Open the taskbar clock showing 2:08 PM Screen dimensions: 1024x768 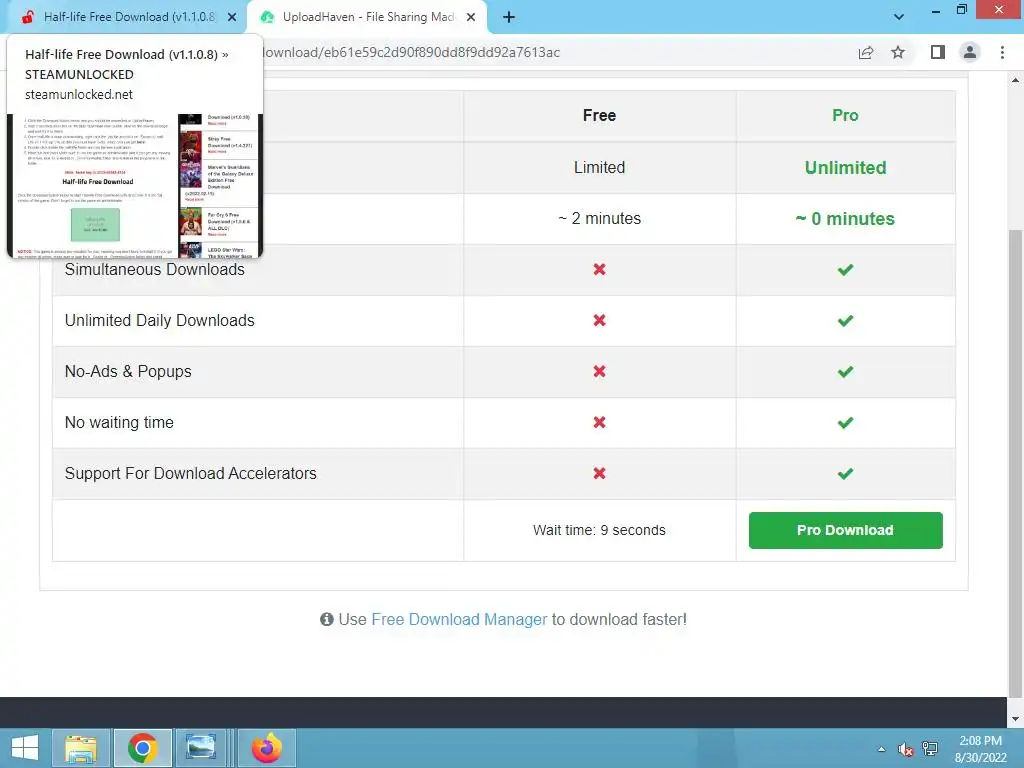(980, 749)
